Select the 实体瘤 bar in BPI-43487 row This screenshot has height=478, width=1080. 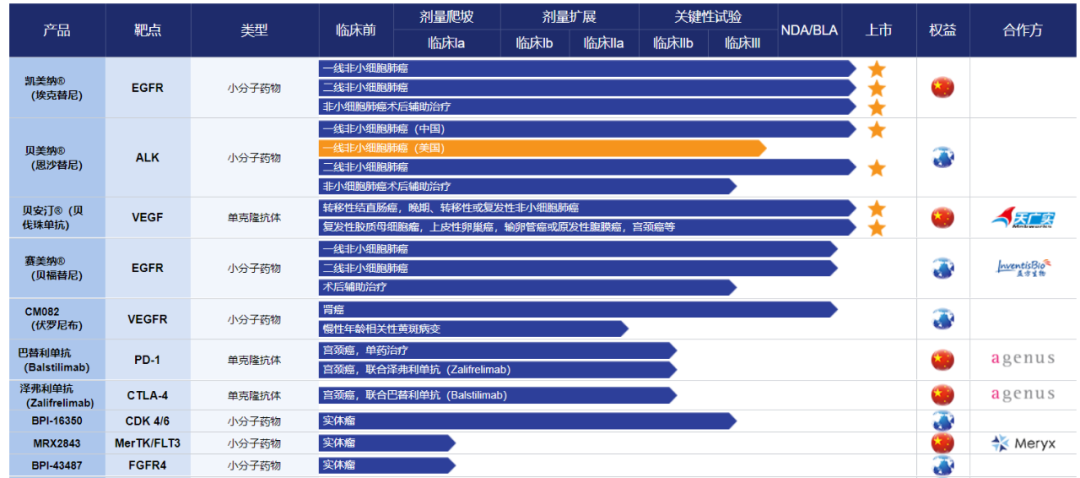[387, 466]
